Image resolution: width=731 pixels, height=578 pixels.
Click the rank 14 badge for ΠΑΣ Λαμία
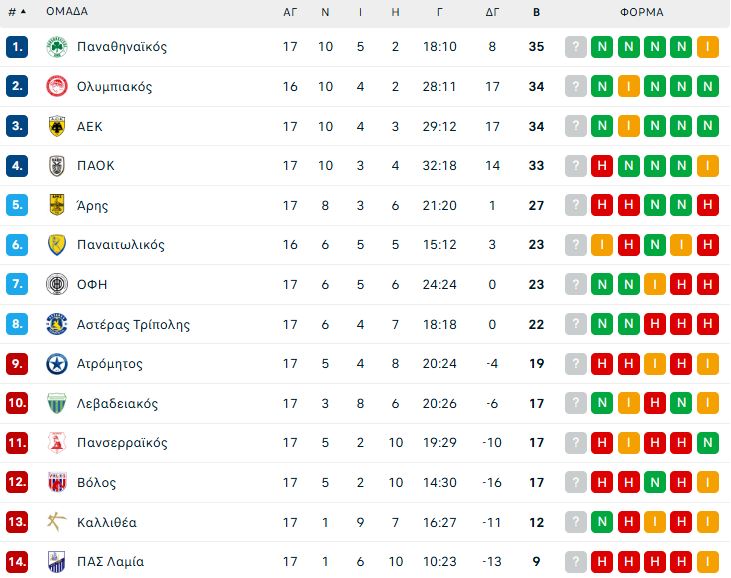pos(17,561)
